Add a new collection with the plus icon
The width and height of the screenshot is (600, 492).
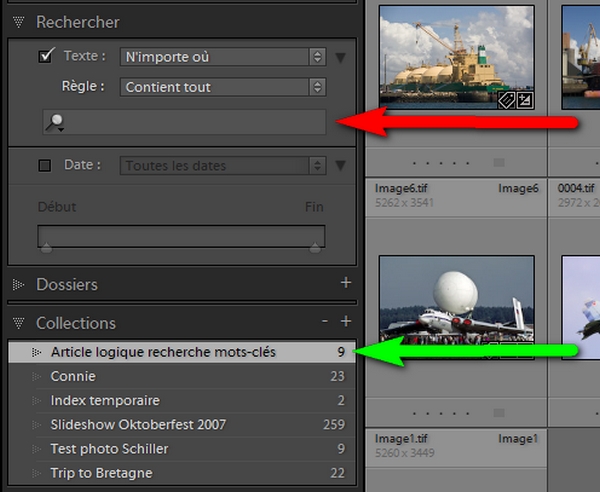click(346, 322)
